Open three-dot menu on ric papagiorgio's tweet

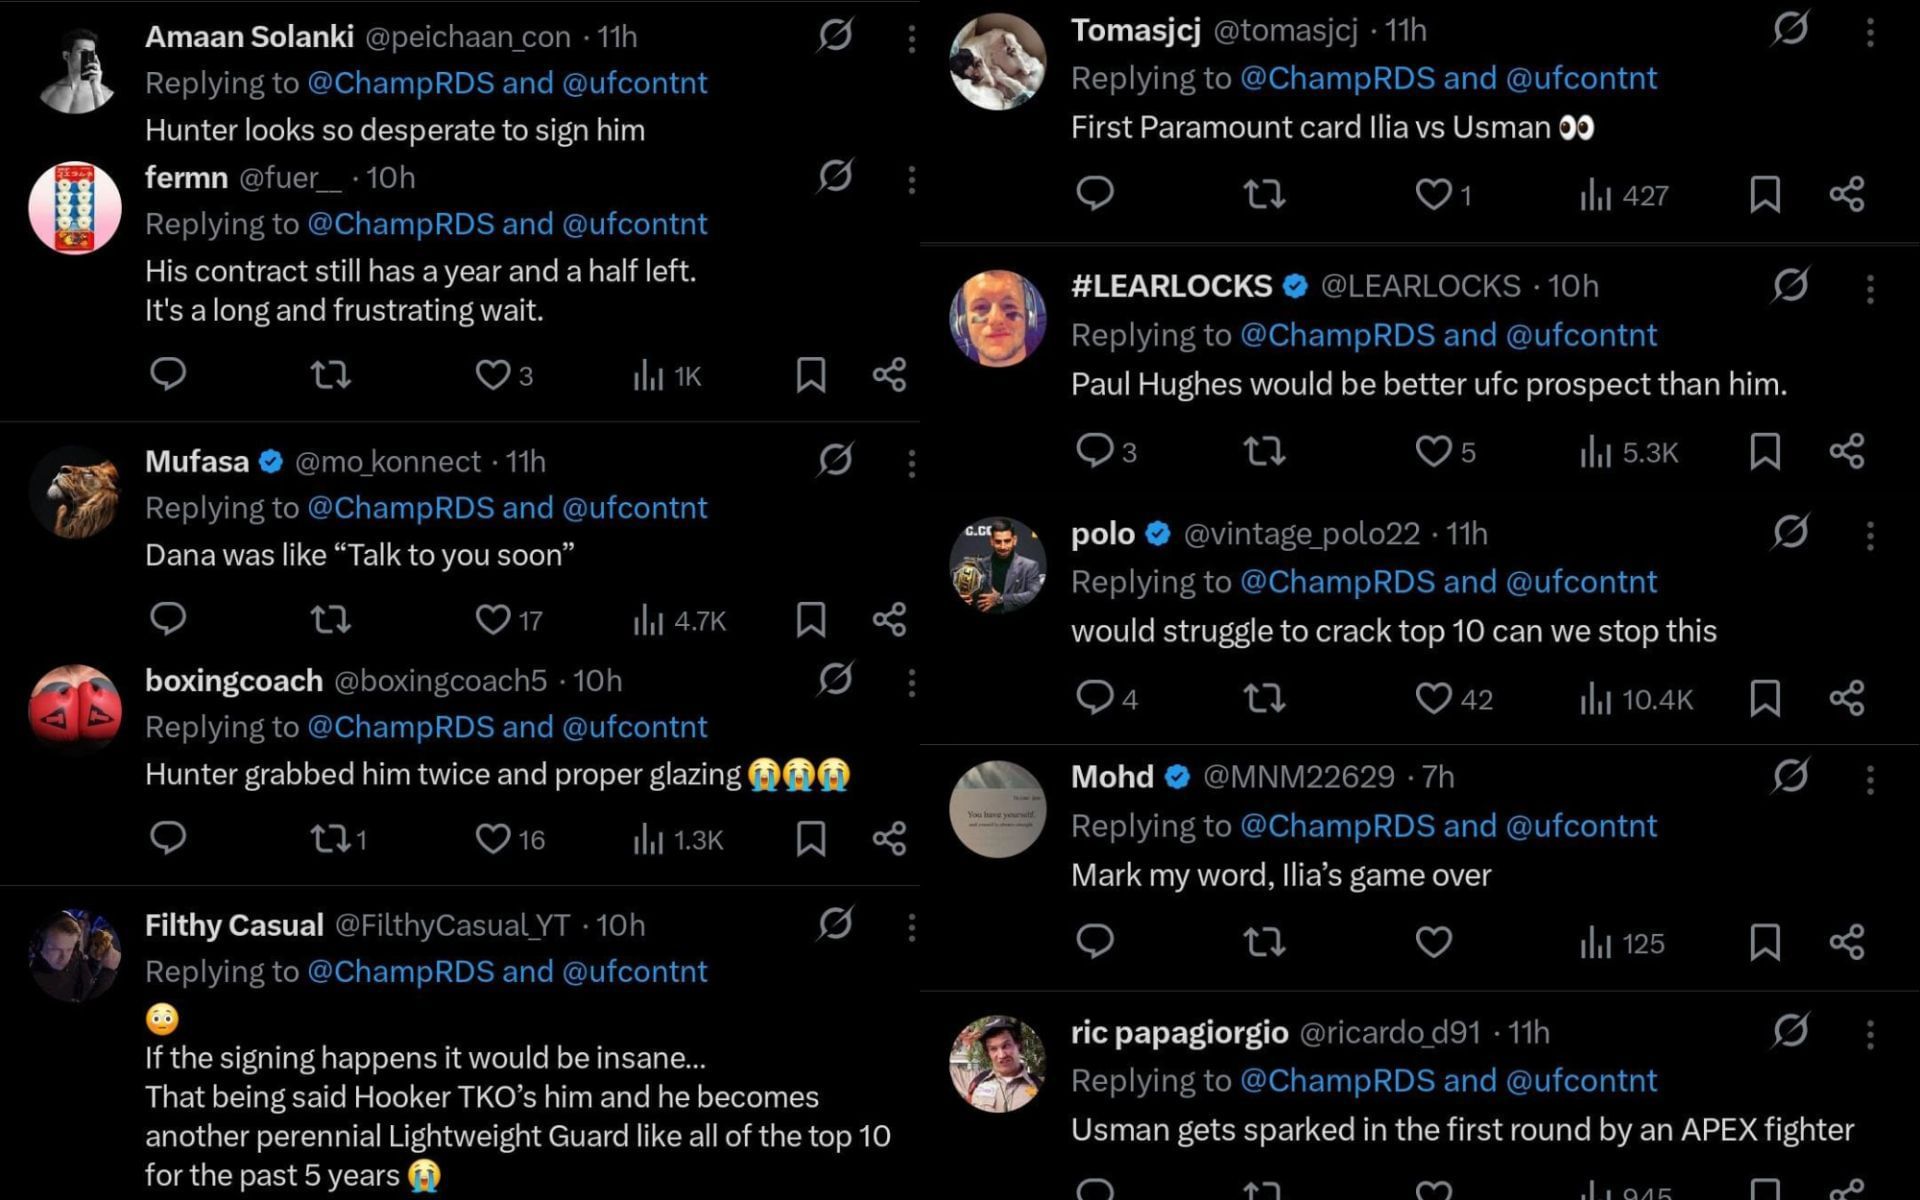click(x=1869, y=1034)
